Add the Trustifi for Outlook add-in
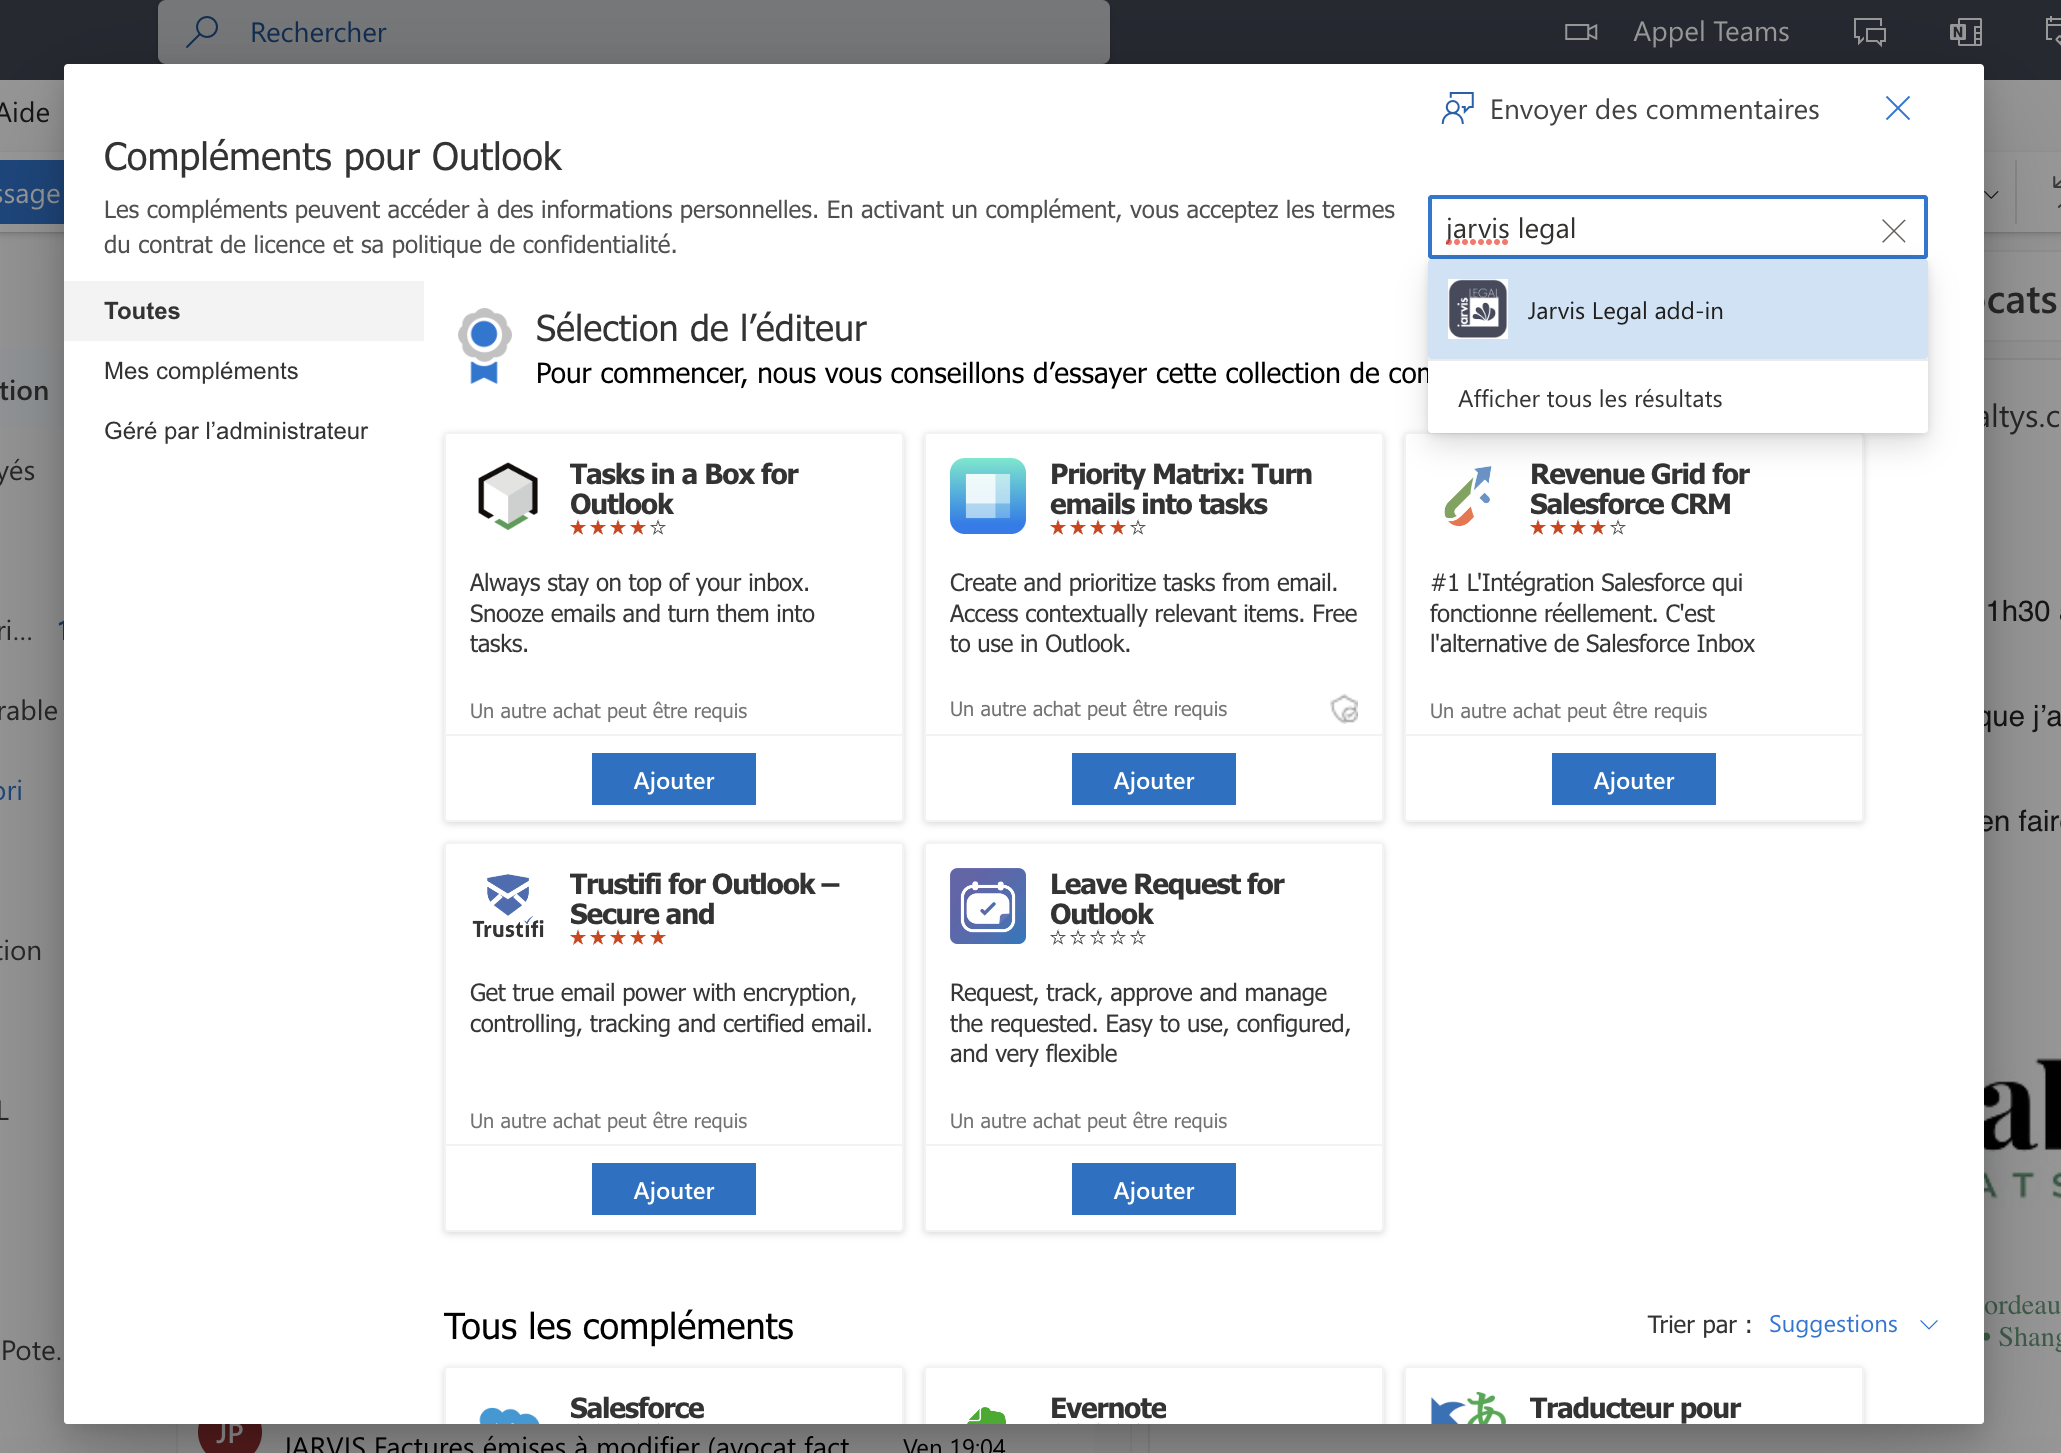Viewport: 2061px width, 1453px height. (674, 1189)
